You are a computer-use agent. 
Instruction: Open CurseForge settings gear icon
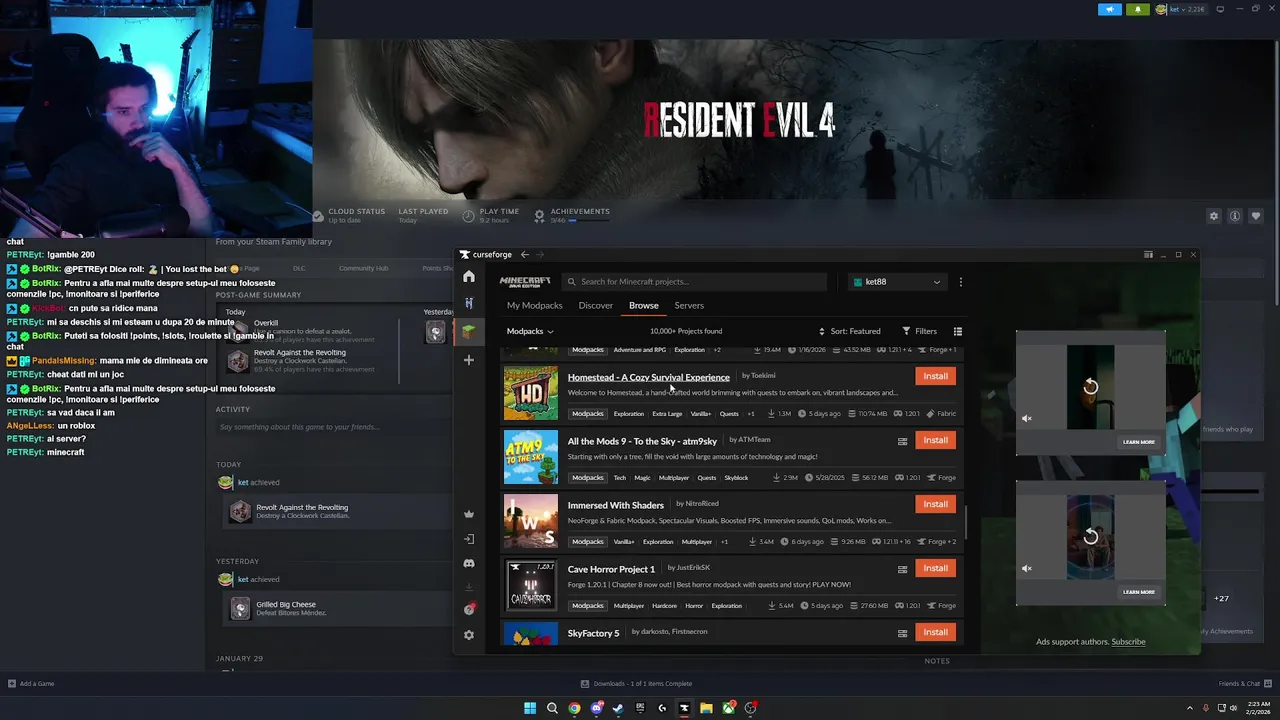(x=469, y=635)
